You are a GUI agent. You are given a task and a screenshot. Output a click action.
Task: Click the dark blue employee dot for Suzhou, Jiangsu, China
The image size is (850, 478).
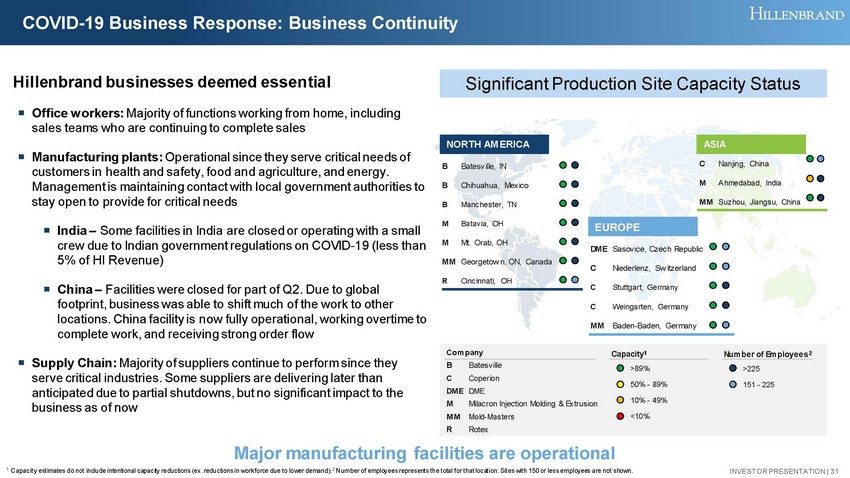(x=821, y=199)
